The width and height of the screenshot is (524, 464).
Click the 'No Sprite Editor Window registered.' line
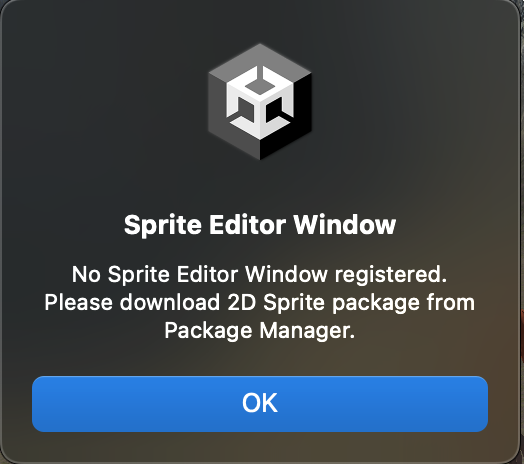coord(259,275)
